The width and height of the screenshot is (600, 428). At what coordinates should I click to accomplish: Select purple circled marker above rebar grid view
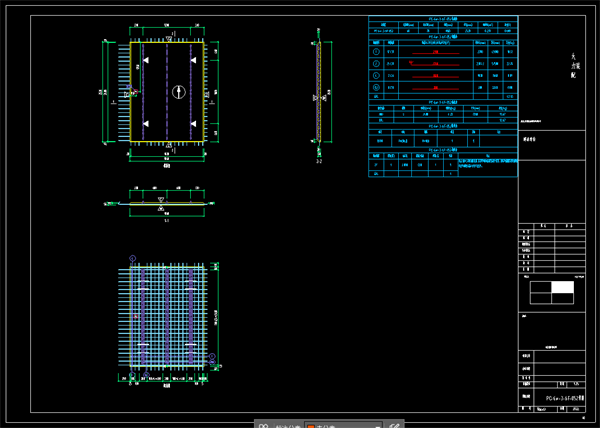click(132, 259)
